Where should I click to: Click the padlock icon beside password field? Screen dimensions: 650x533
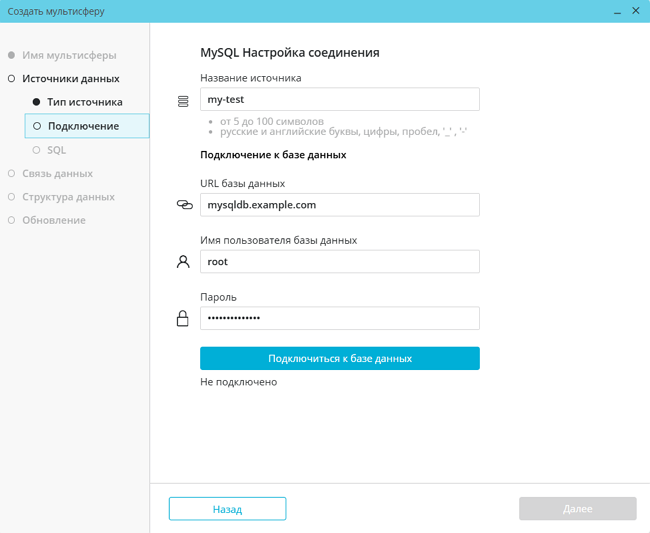(x=183, y=319)
